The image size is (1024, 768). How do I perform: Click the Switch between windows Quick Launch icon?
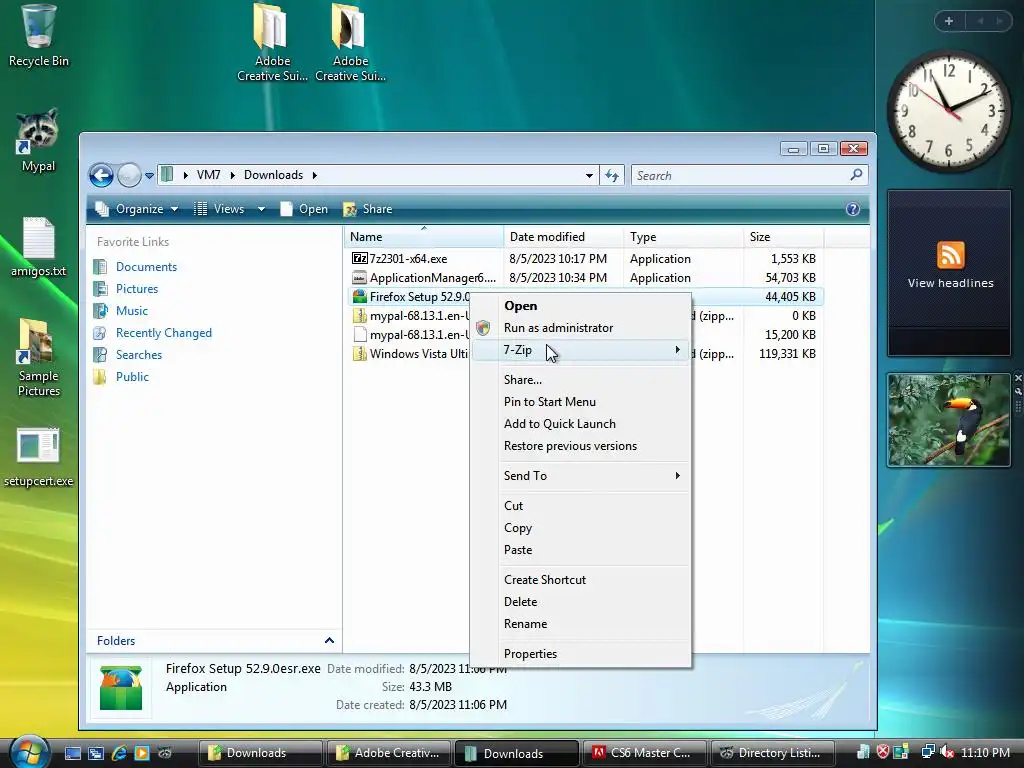96,753
